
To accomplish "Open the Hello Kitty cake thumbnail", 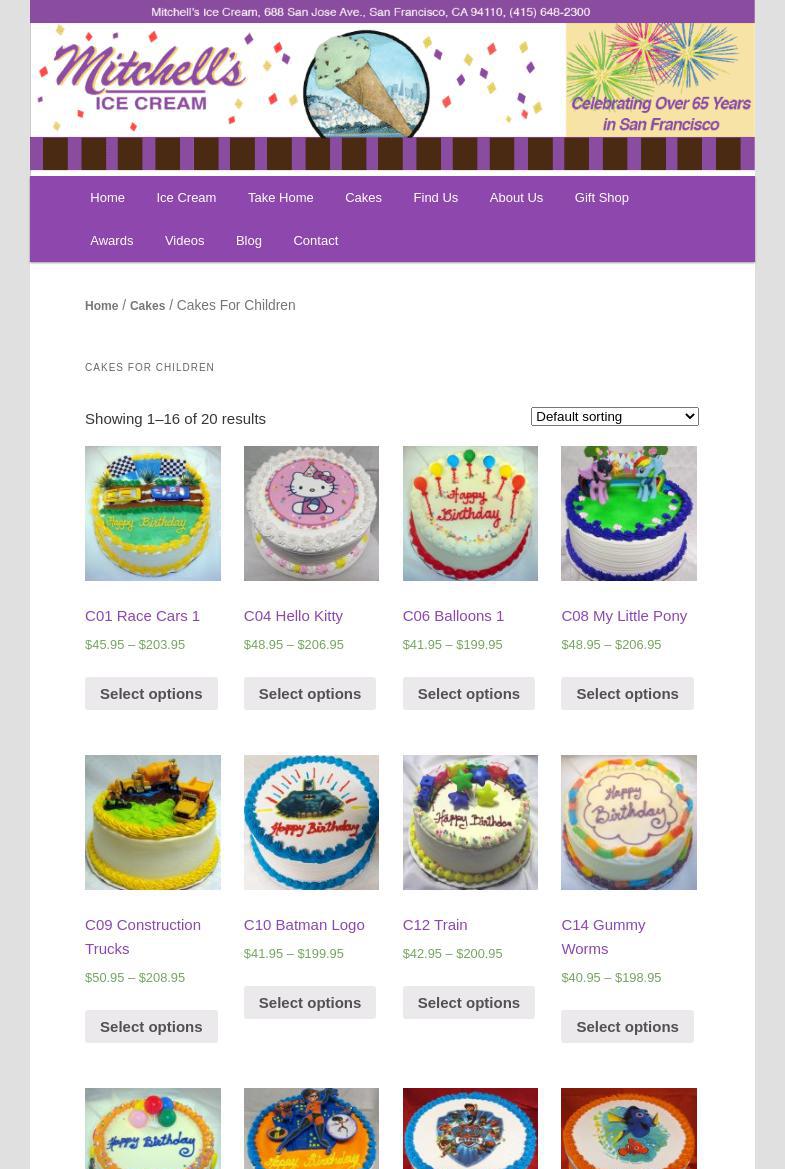I will click(311, 513).
